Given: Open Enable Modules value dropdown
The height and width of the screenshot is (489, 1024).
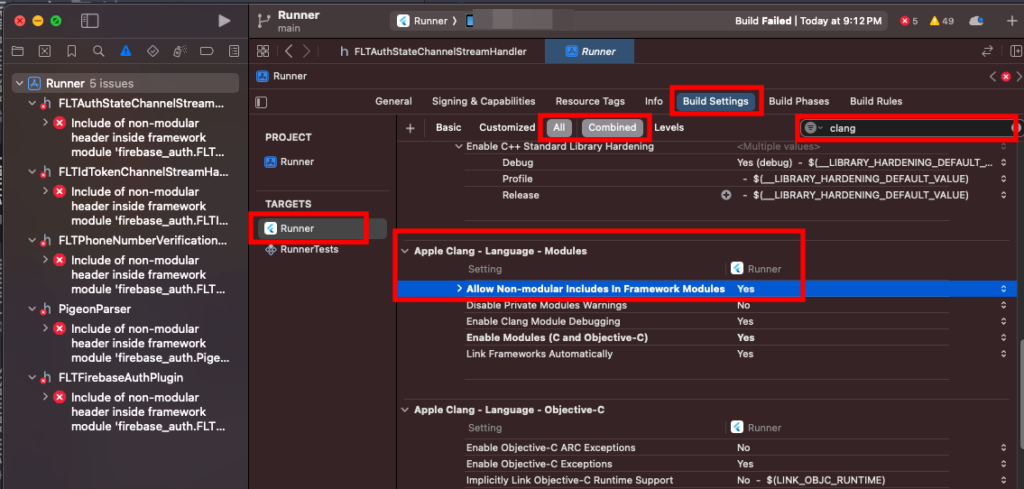Looking at the screenshot, I should (x=1004, y=338).
